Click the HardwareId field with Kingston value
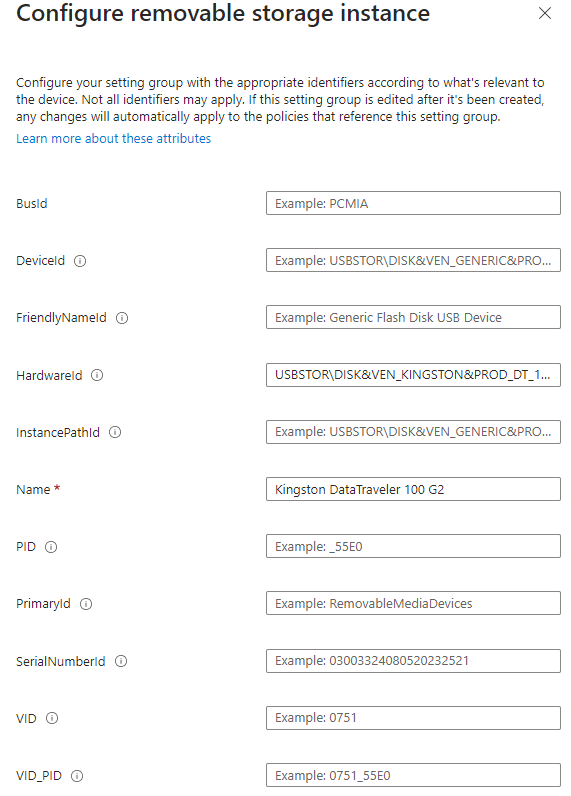The image size is (571, 796). click(413, 375)
